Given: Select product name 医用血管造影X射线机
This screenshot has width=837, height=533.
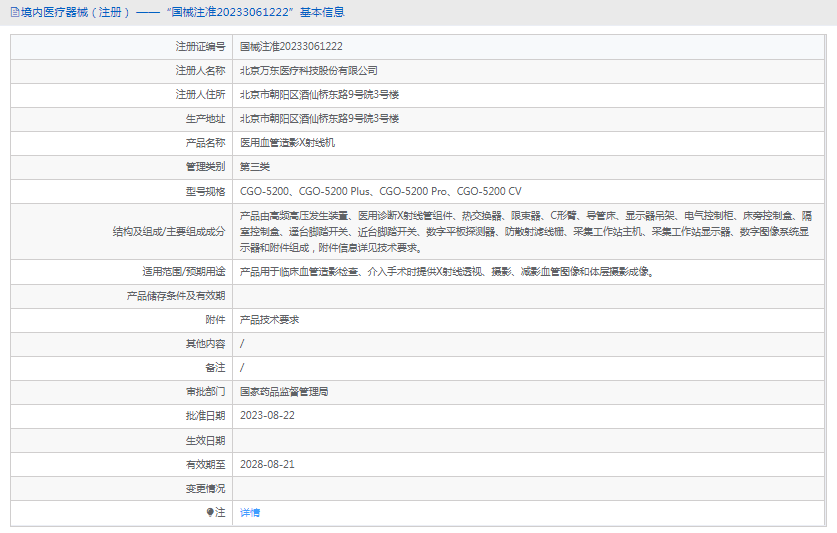Looking at the screenshot, I should click(x=287, y=143).
